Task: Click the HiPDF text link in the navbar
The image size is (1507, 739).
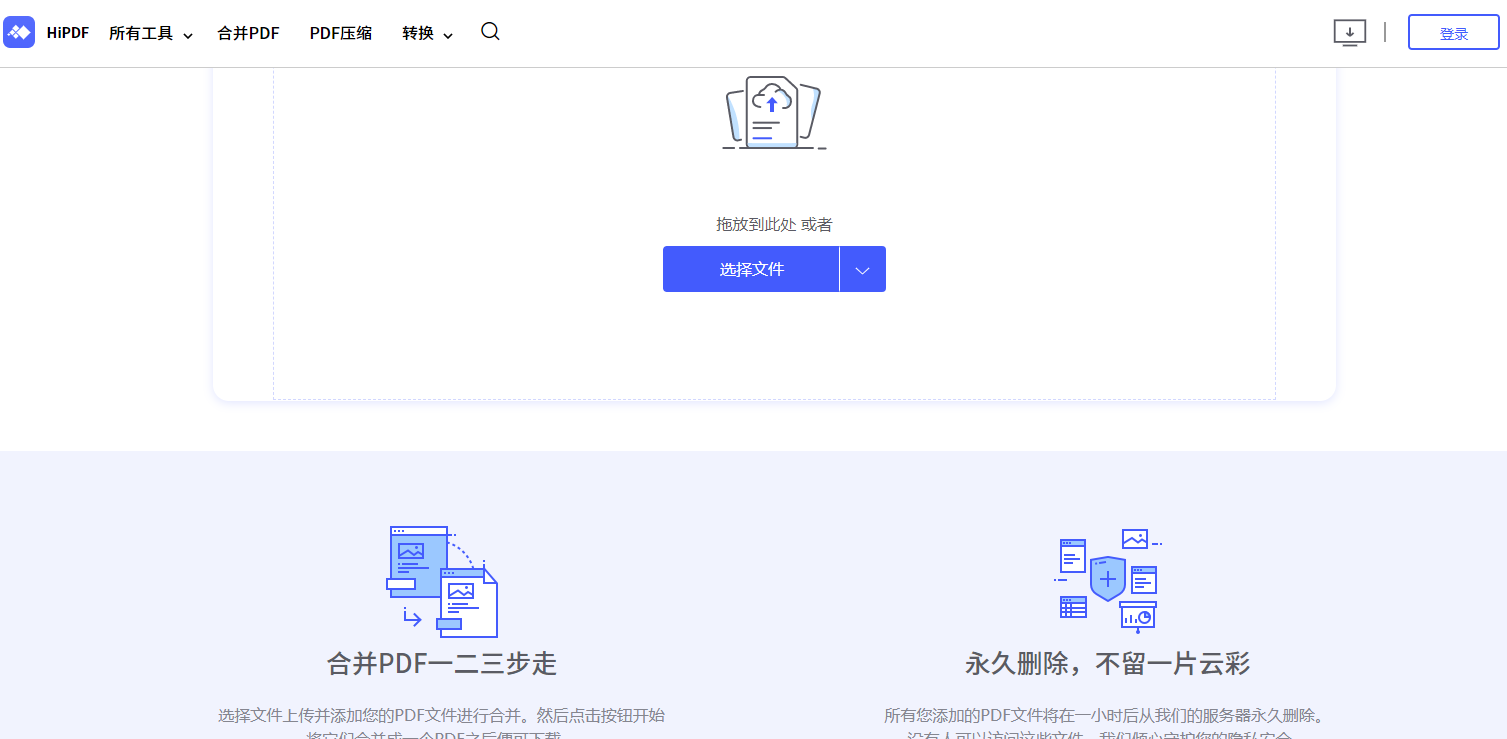Action: (66, 32)
